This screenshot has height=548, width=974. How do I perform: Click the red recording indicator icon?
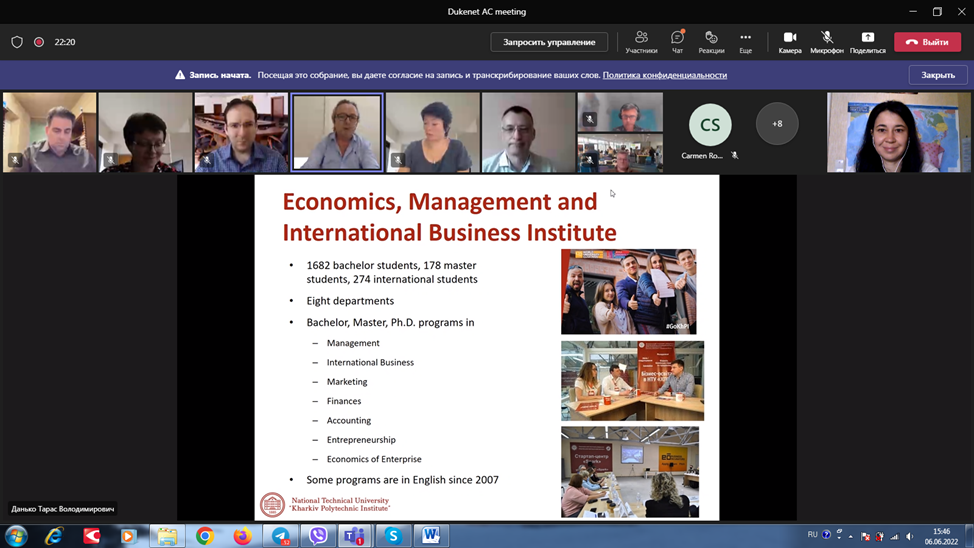click(39, 42)
